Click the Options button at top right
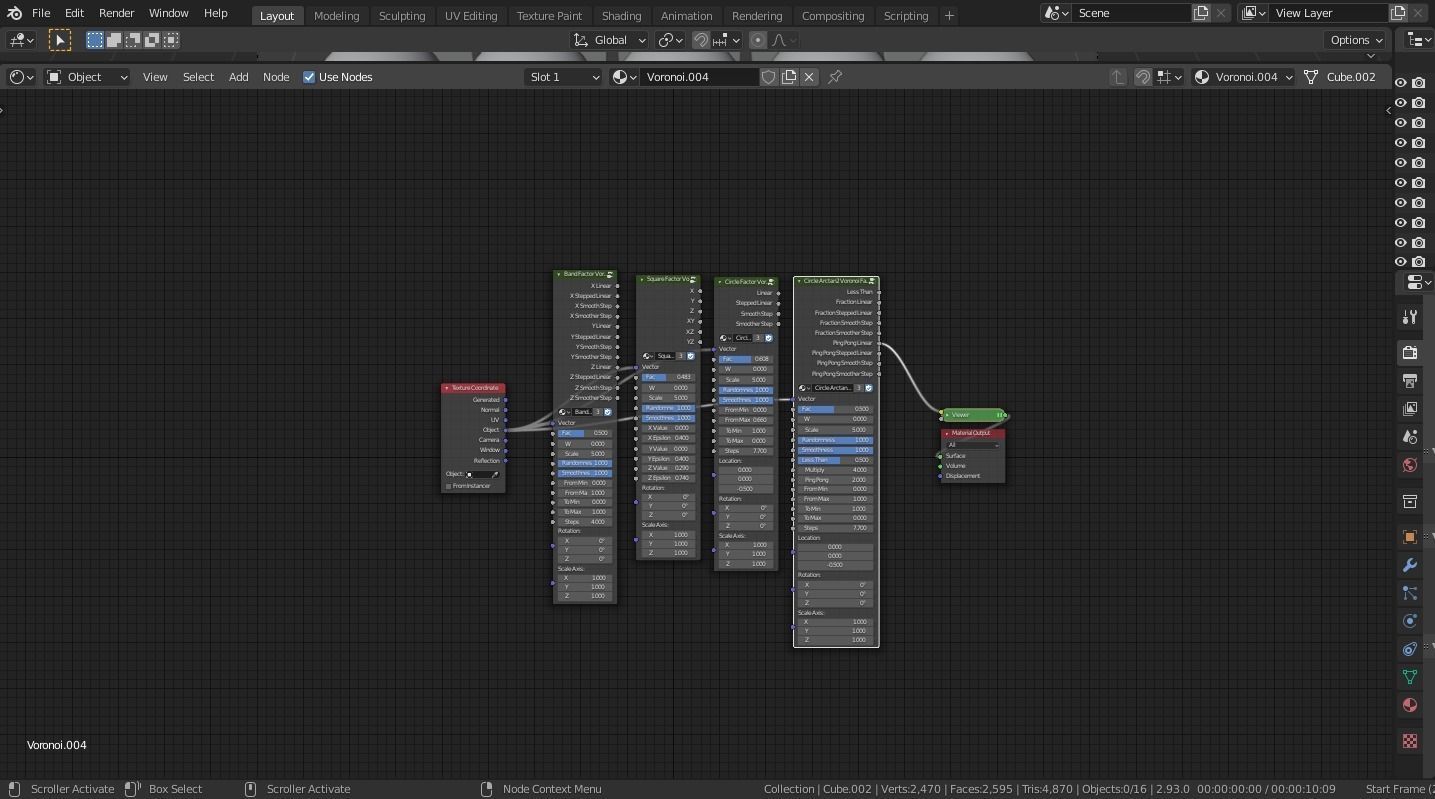This screenshot has height=799, width=1435. [1354, 40]
